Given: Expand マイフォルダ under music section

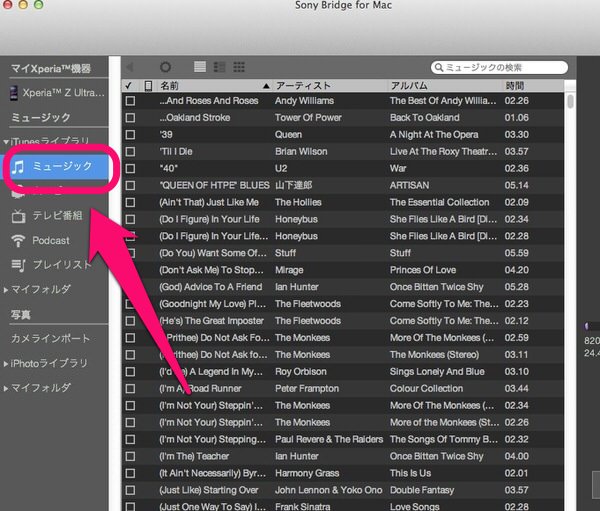Looking at the screenshot, I should coord(6,290).
